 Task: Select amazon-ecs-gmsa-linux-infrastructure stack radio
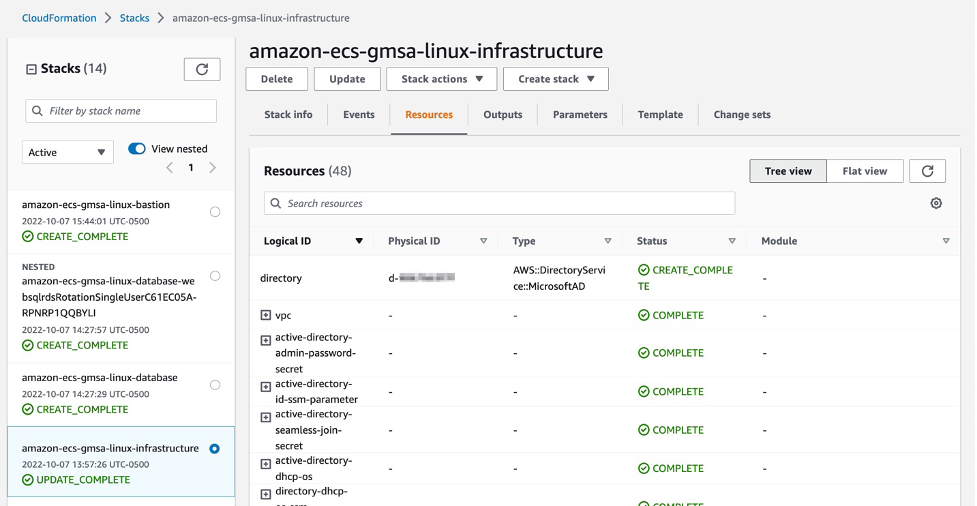point(215,449)
